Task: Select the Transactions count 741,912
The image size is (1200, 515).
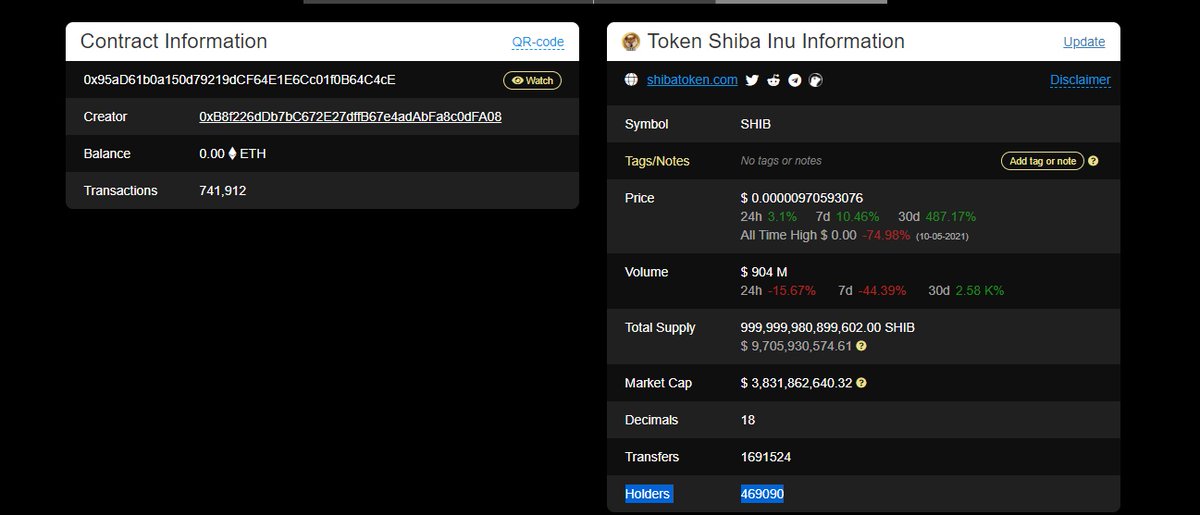Action: [x=223, y=191]
